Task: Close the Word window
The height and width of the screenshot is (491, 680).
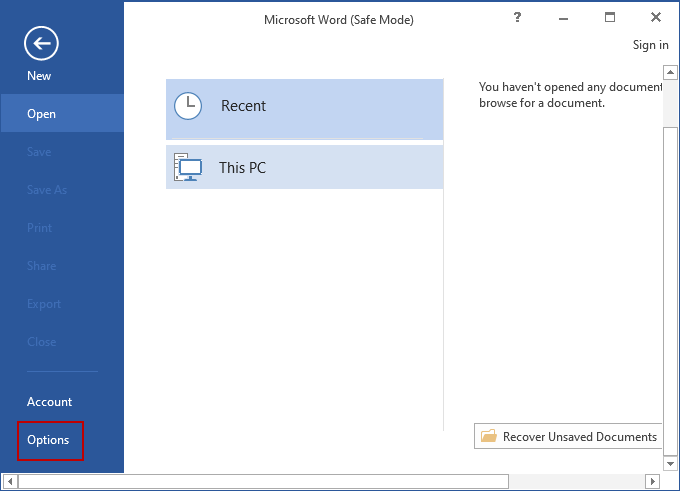Action: 656,17
